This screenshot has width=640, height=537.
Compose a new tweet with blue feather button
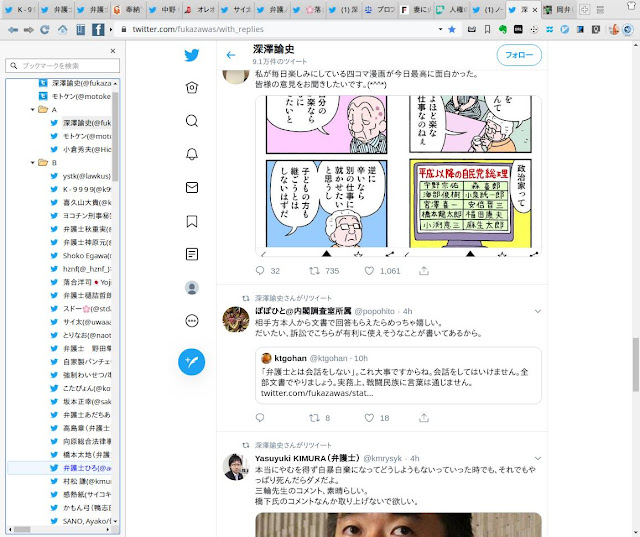click(191, 362)
